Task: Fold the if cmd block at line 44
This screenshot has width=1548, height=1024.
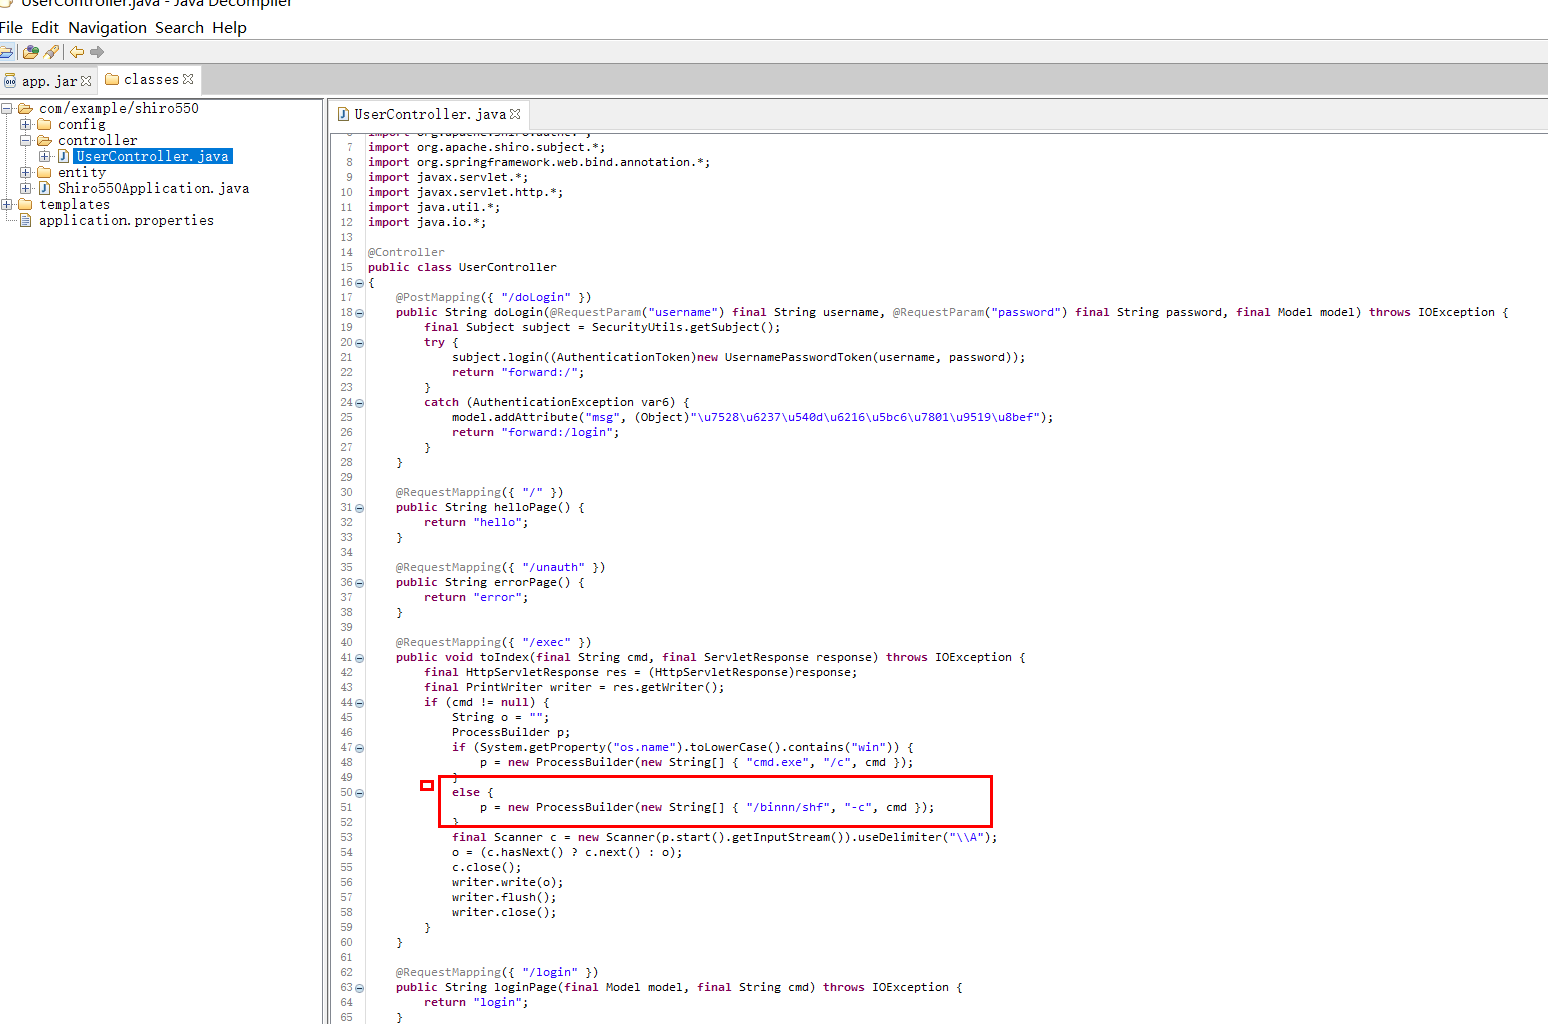Action: click(x=360, y=703)
